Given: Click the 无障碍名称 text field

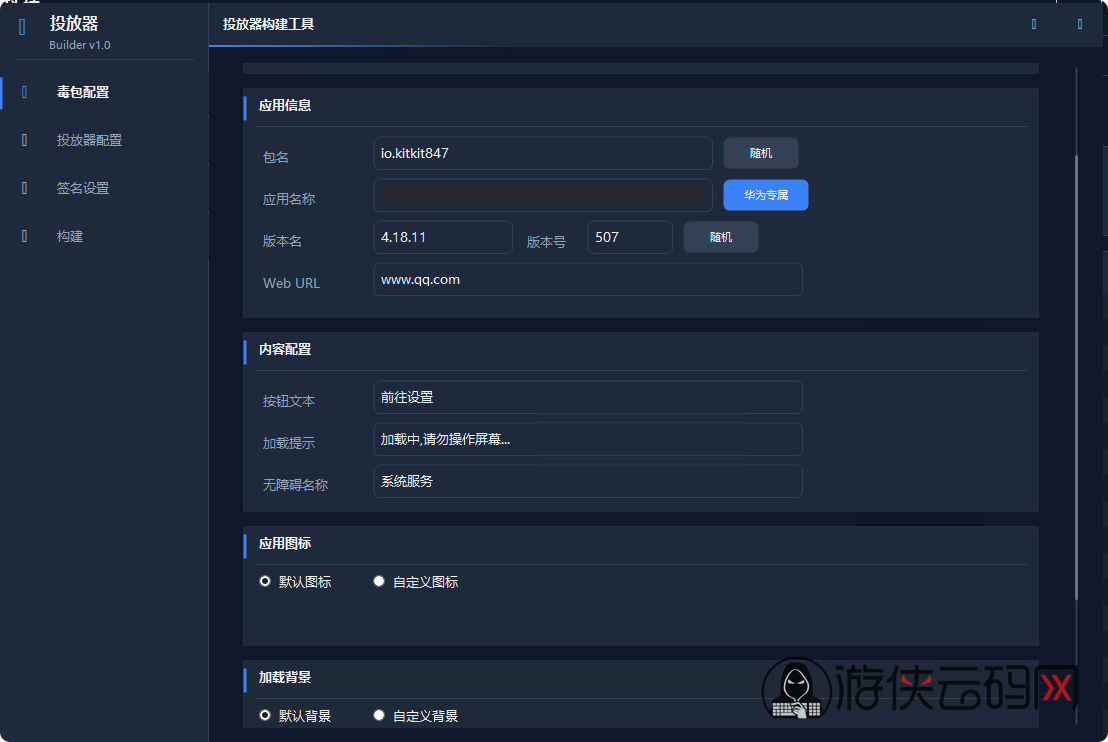Looking at the screenshot, I should (587, 481).
